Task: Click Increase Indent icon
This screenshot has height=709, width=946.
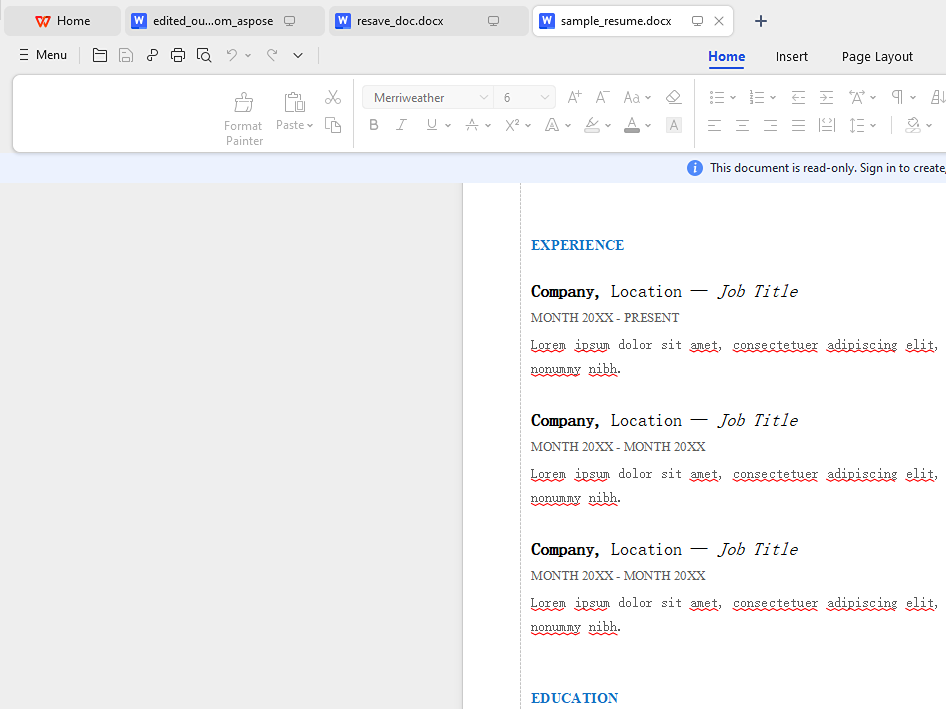Action: click(x=826, y=97)
